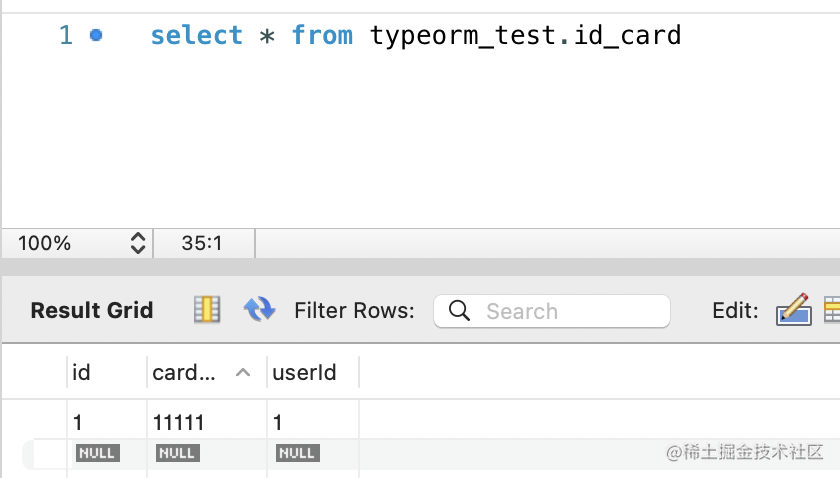Toggle the blue marker dot on line 1
The width and height of the screenshot is (840, 478).
(x=96, y=35)
